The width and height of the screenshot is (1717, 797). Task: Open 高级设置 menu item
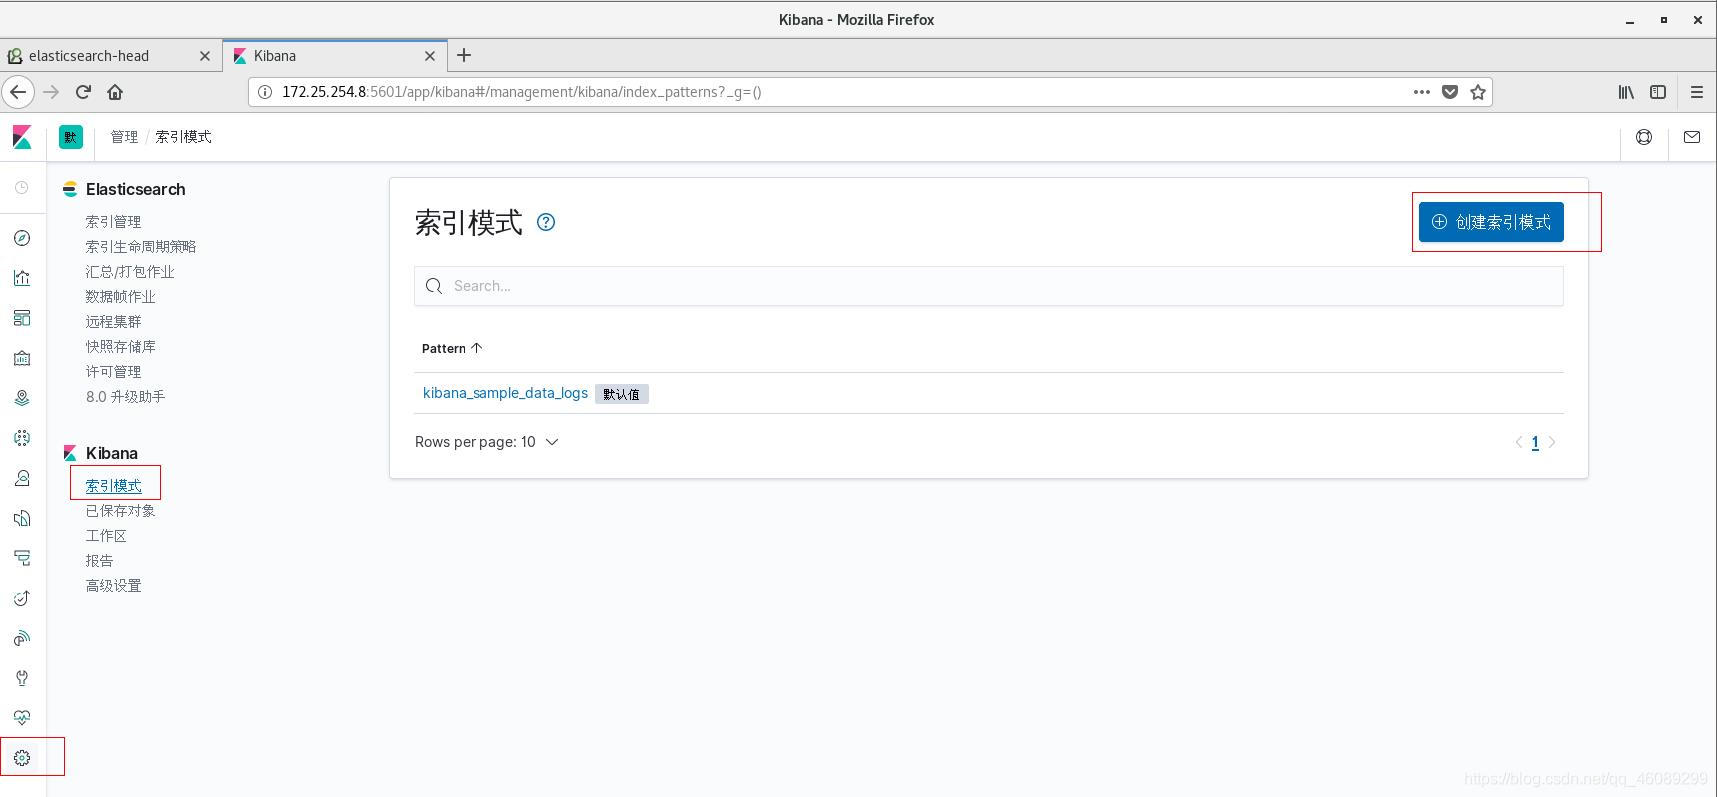click(x=113, y=586)
